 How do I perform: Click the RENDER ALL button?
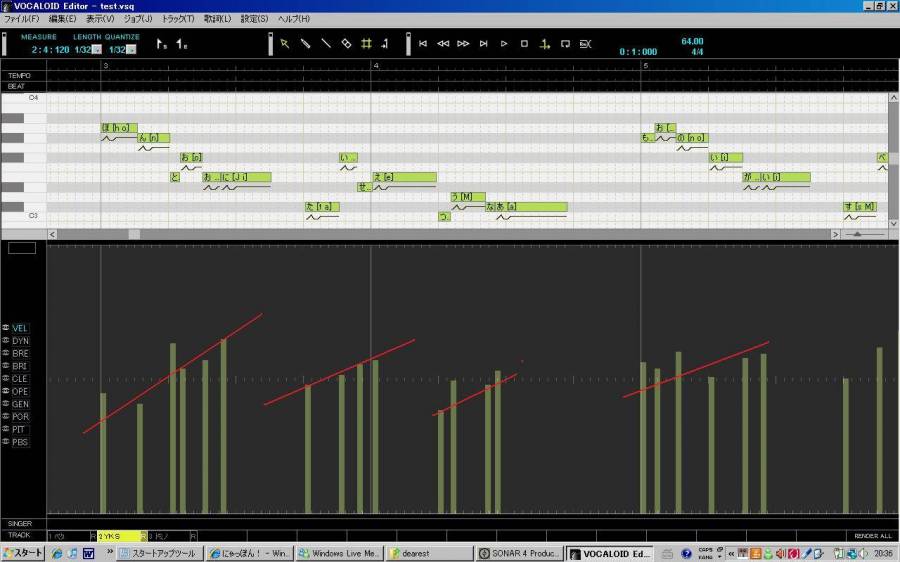point(872,536)
